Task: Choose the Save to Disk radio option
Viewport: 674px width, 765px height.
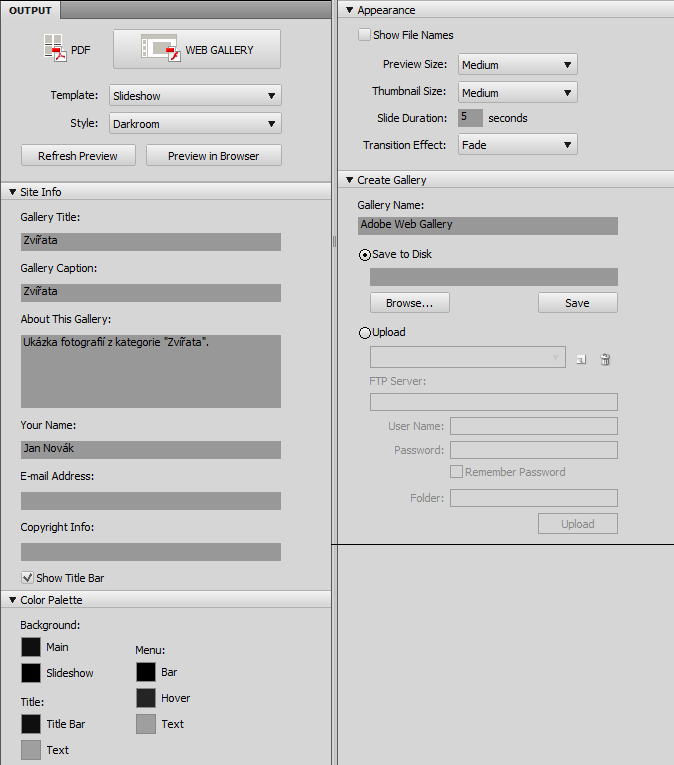Action: point(365,255)
